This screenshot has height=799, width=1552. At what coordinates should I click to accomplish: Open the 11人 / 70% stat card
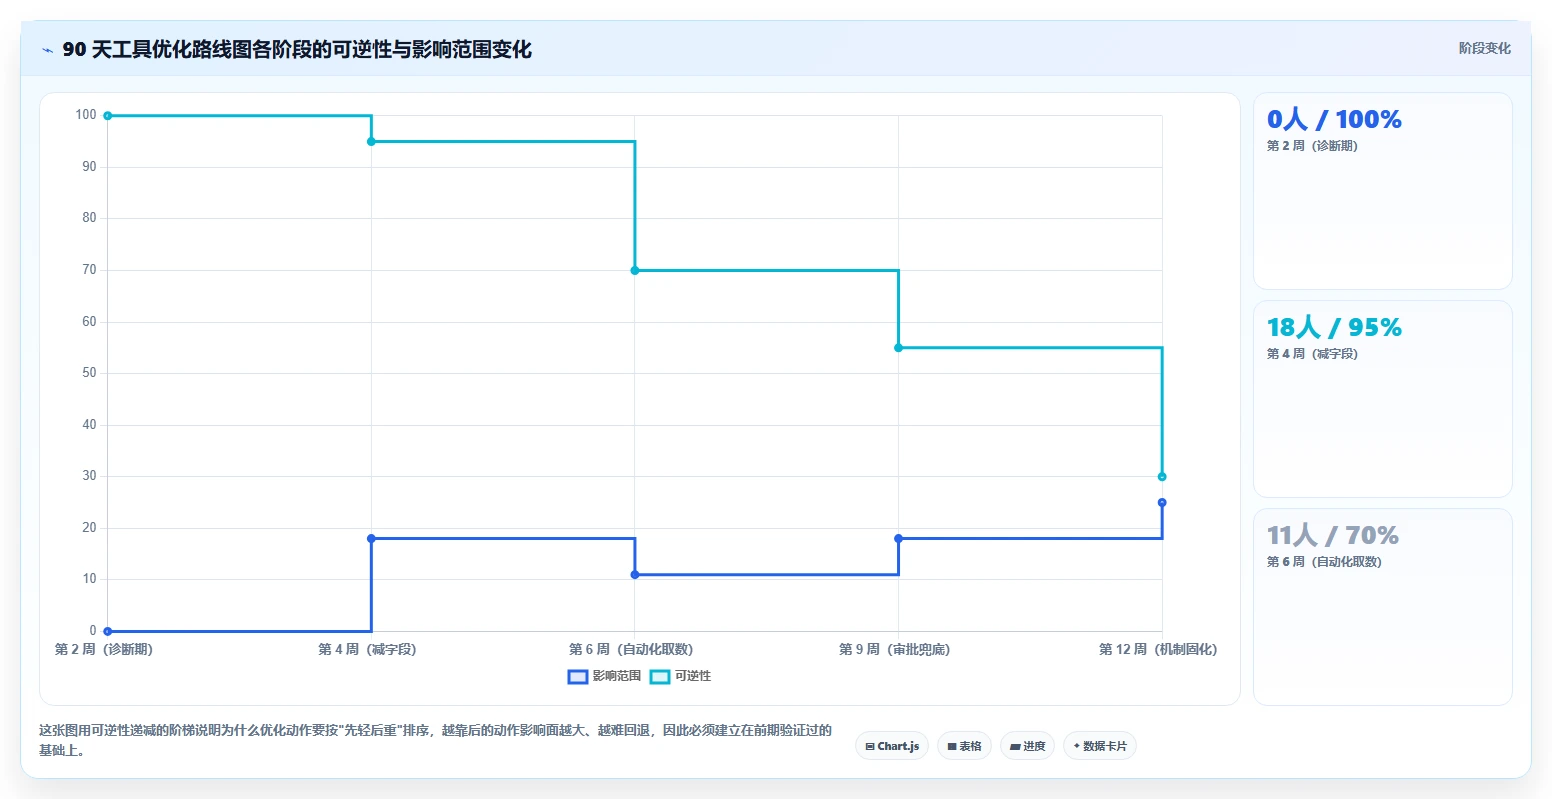1382,607
